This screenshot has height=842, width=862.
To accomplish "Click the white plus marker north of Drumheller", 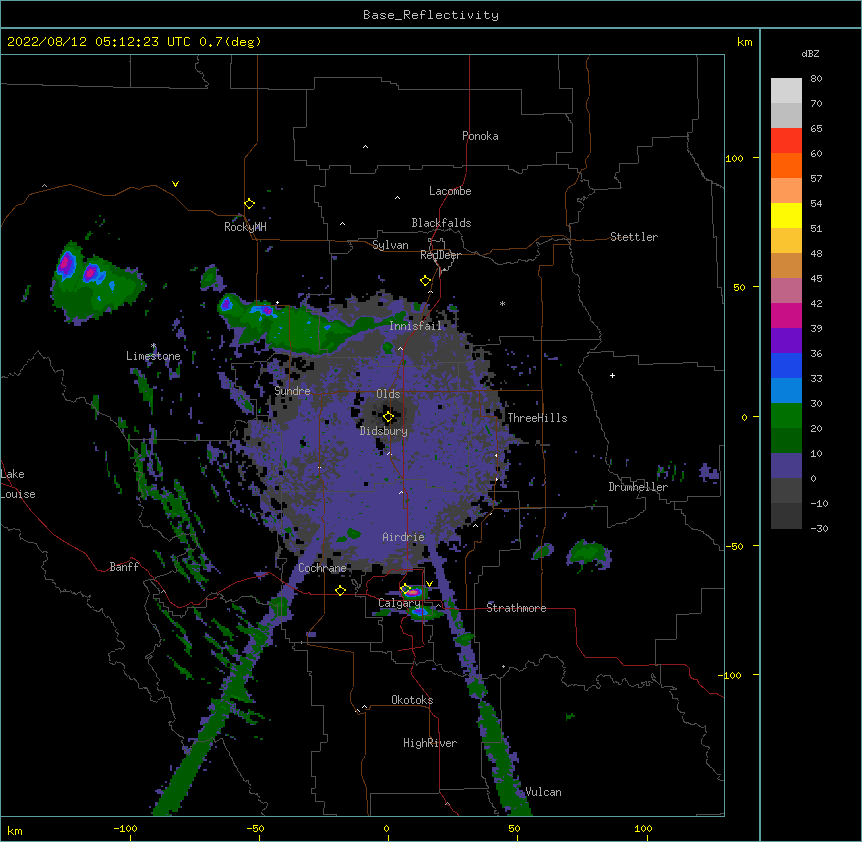I will click(x=612, y=375).
